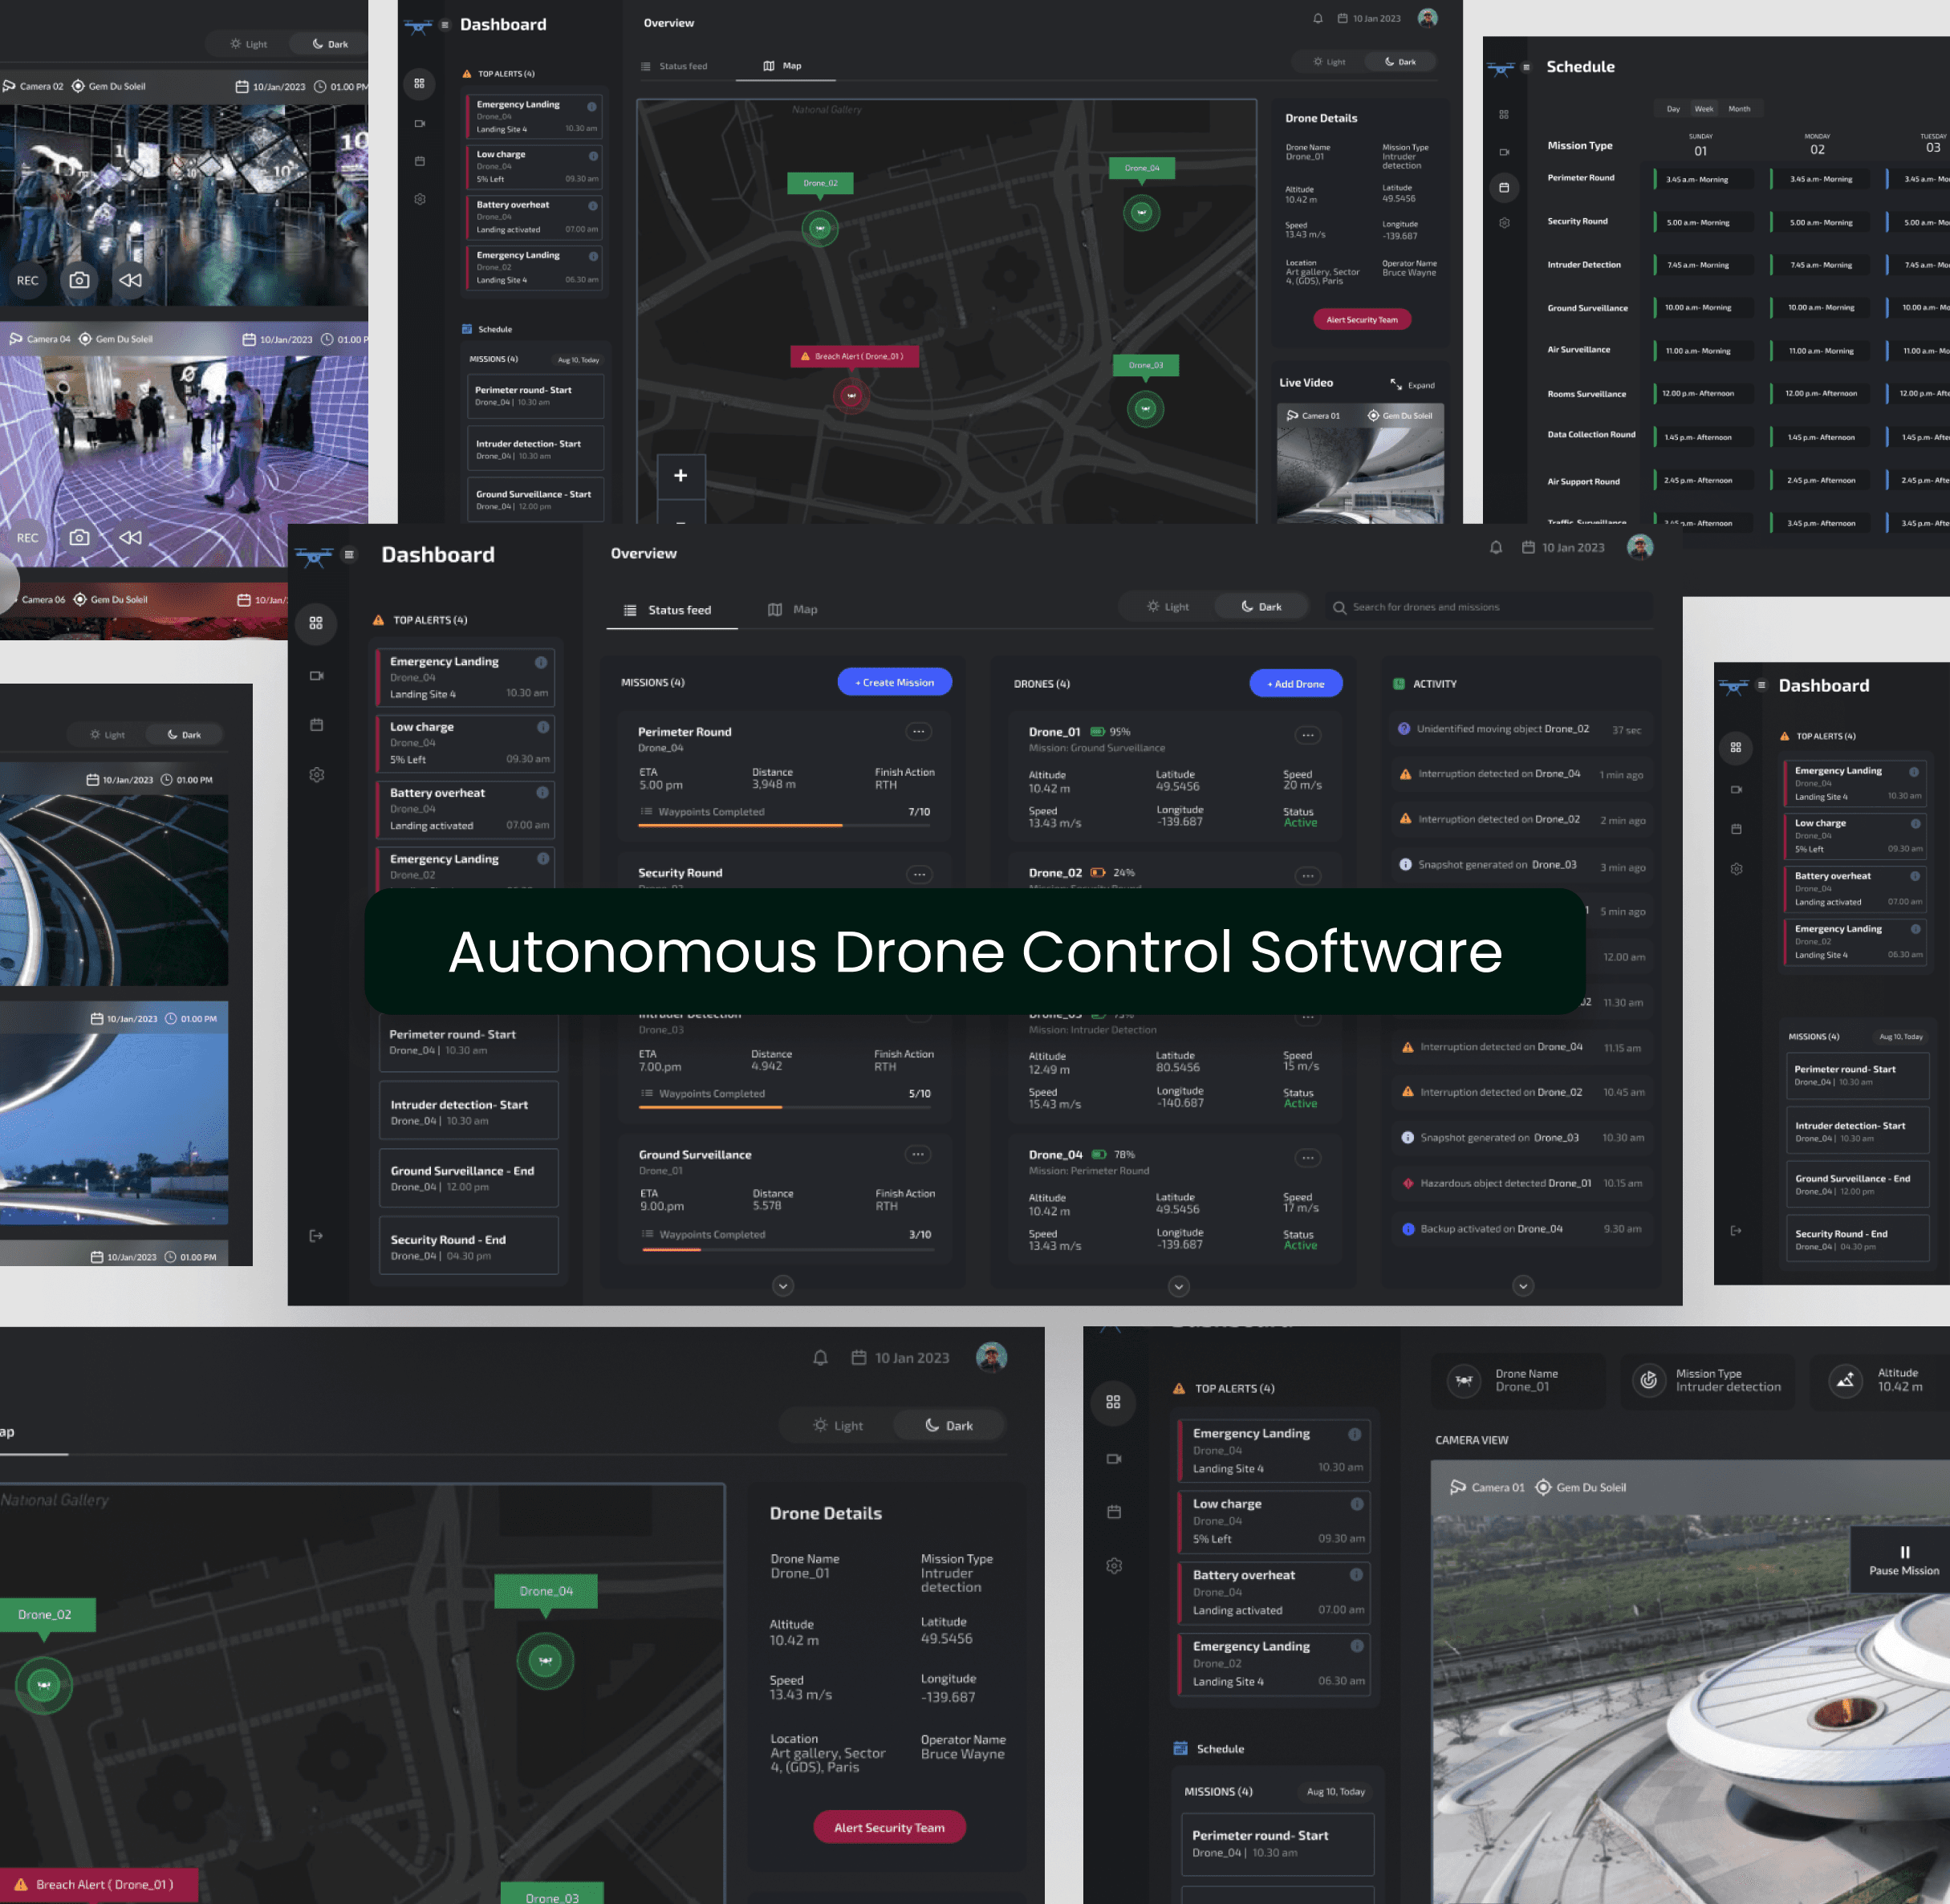
Task: Expand activity list with bottom chevron
Action: click(x=1522, y=1286)
